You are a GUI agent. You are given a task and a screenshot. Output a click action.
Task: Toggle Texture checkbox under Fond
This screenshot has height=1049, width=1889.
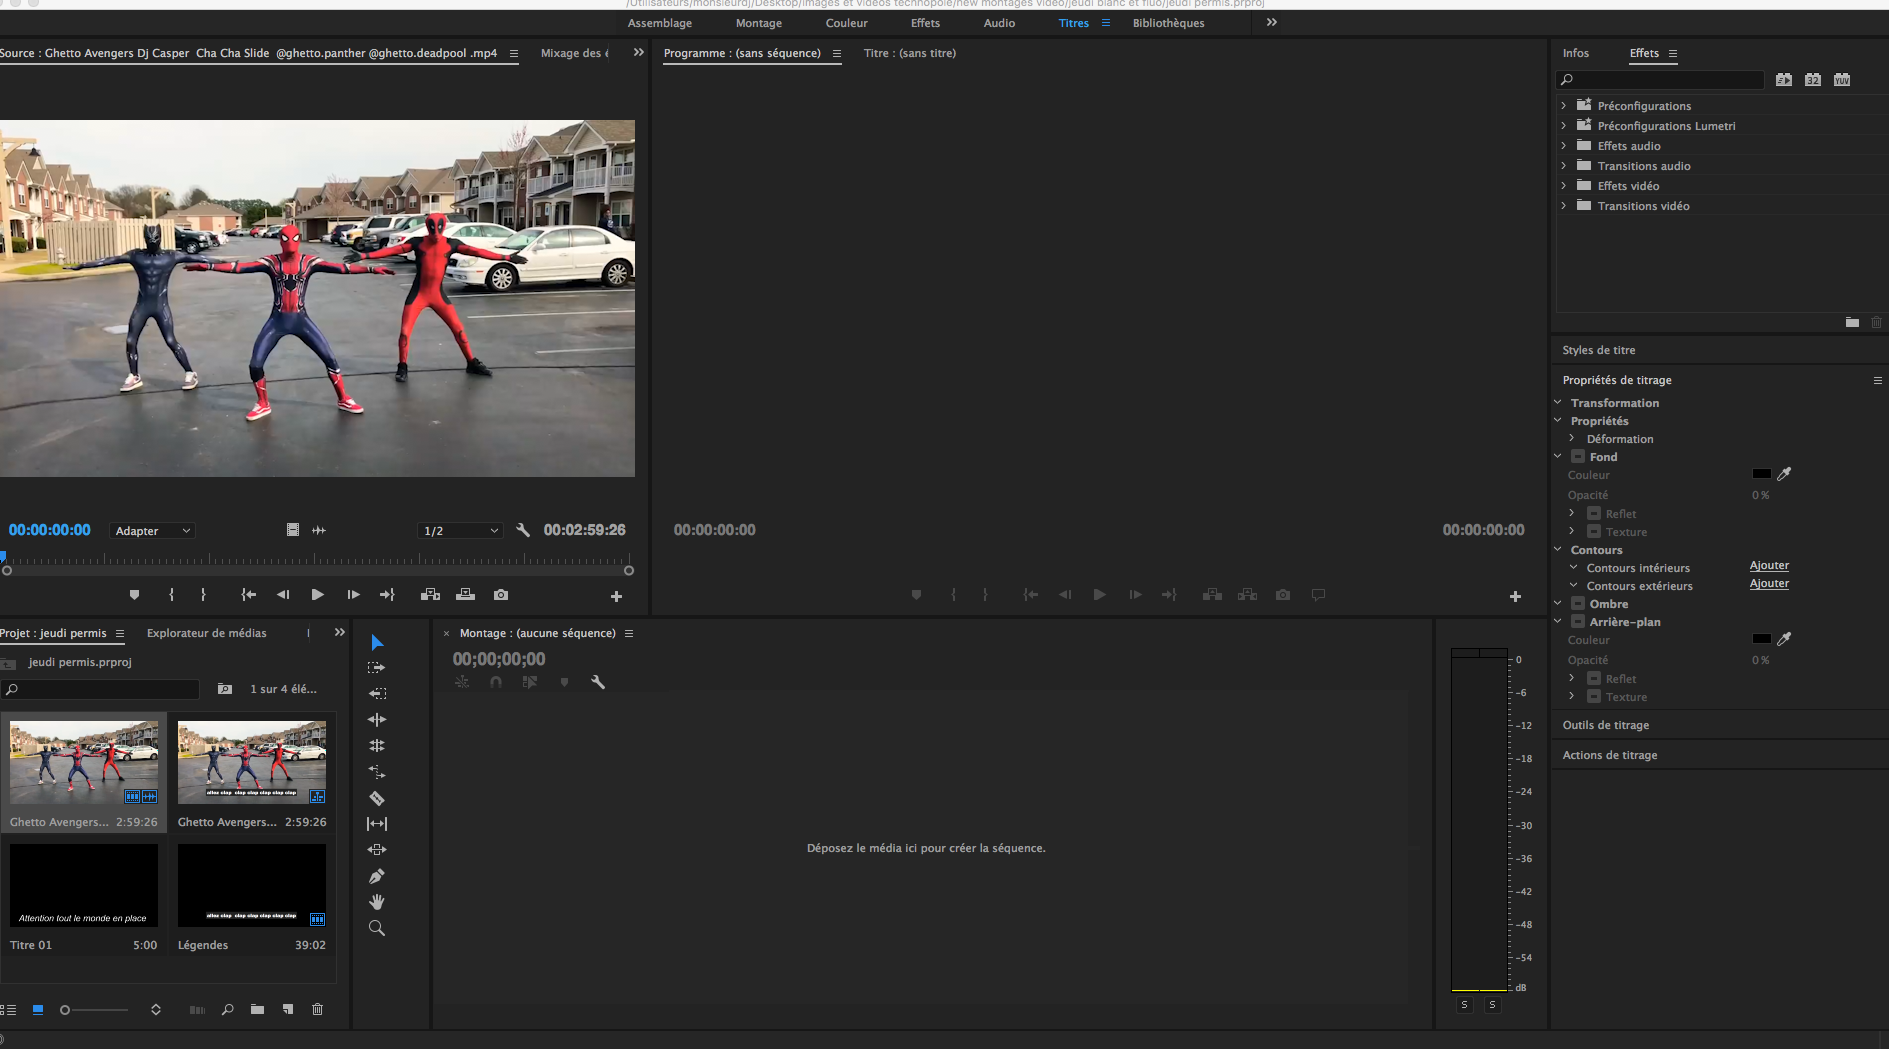[1594, 531]
